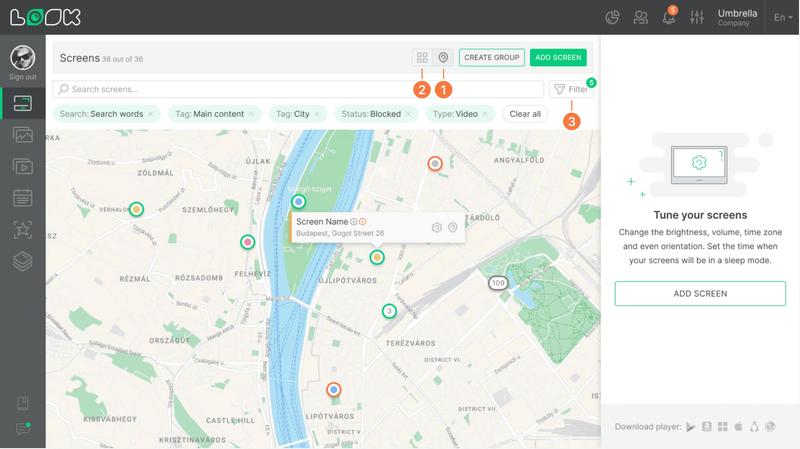Open the Umbrella Company account menu
The image size is (800, 449).
[x=737, y=17]
